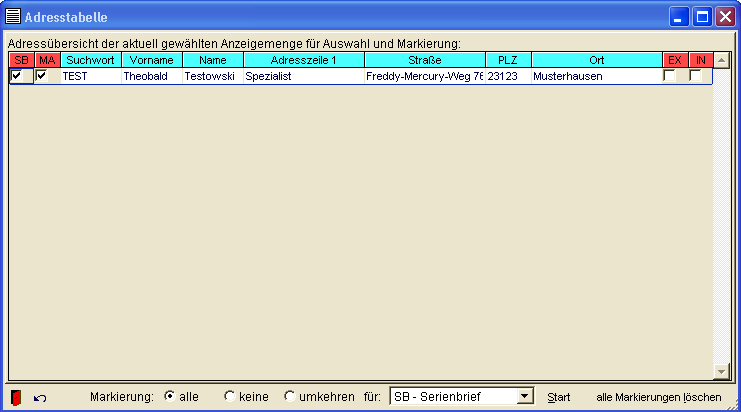Screen dimensions: 741x412
Task: Click the Adresszeile 1 column header
Action: [304, 60]
